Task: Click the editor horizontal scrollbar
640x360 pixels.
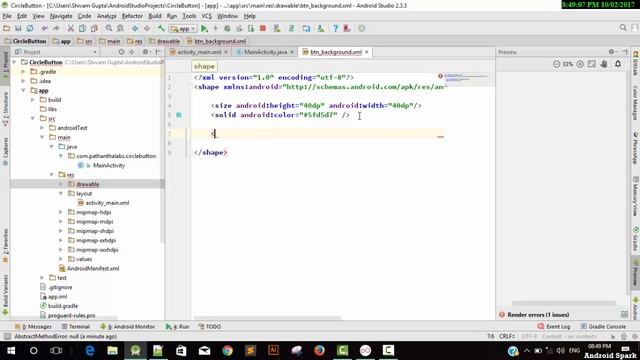Action: point(267,318)
